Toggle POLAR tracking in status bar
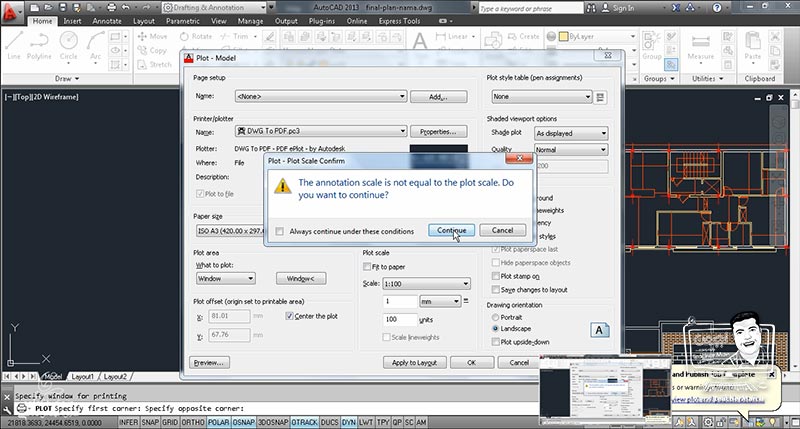Image resolution: width=800 pixels, height=429 pixels. coord(218,422)
